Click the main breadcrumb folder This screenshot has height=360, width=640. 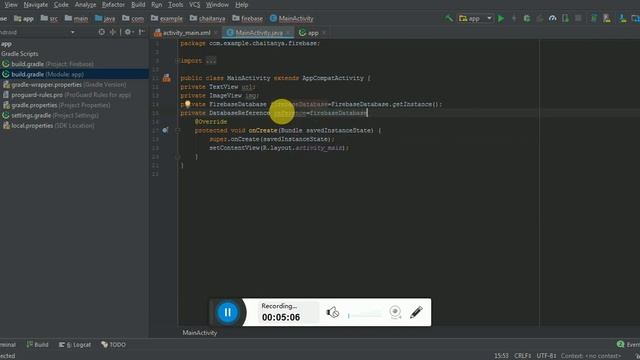(76, 18)
